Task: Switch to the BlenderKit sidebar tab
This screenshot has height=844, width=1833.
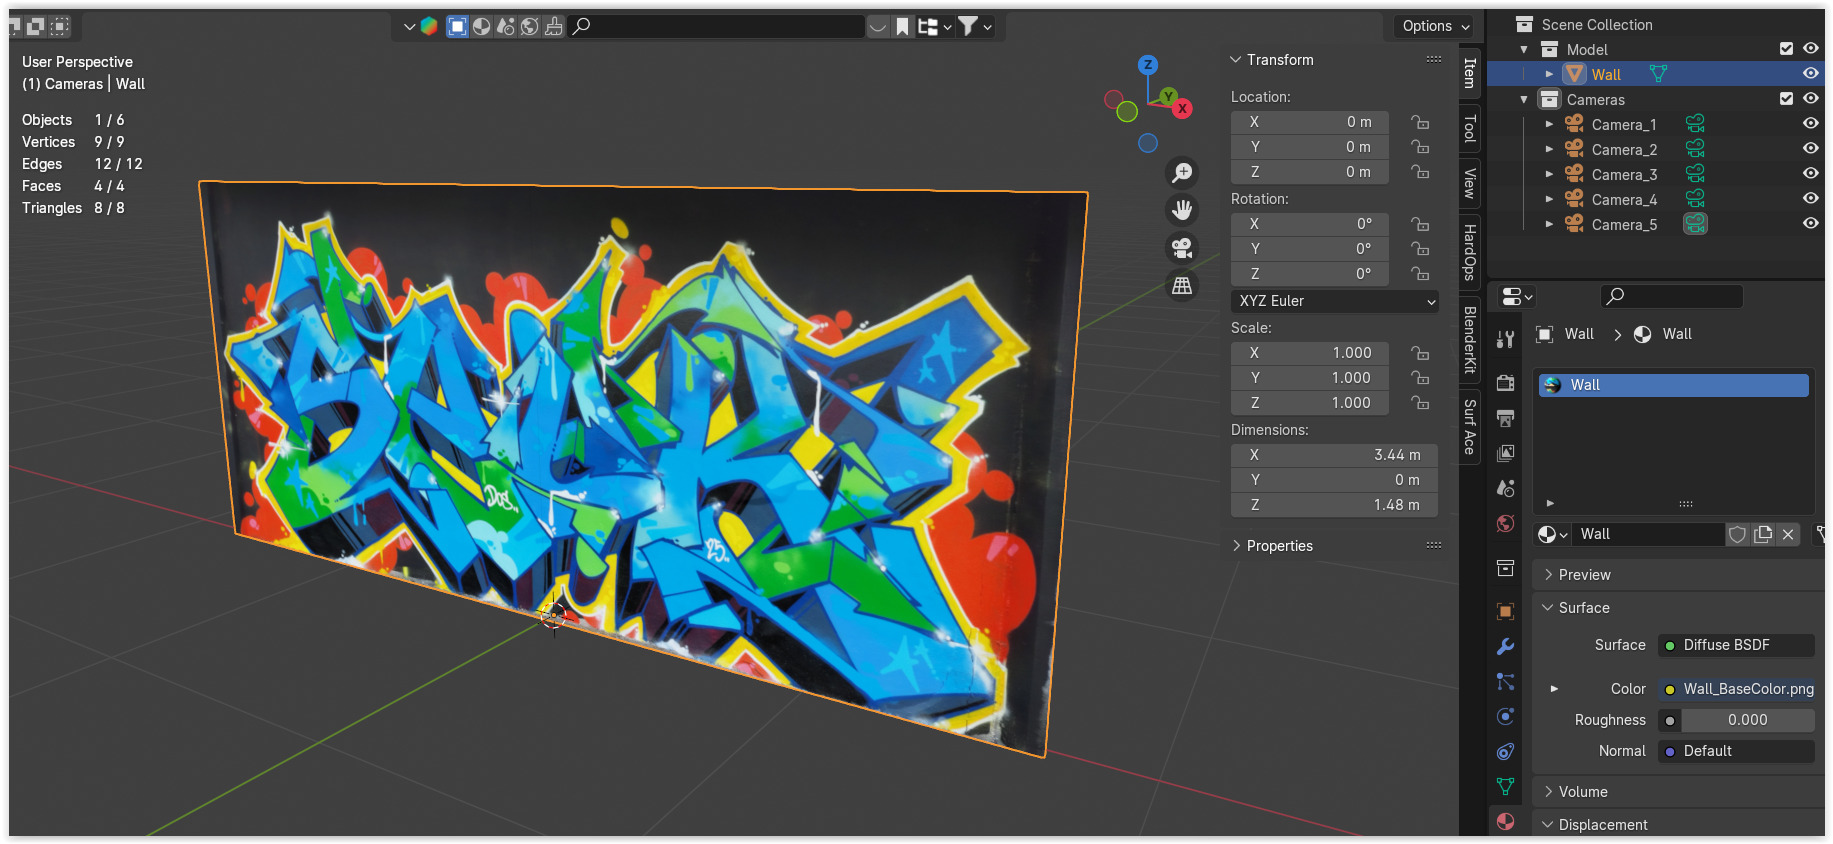Action: tap(1469, 340)
